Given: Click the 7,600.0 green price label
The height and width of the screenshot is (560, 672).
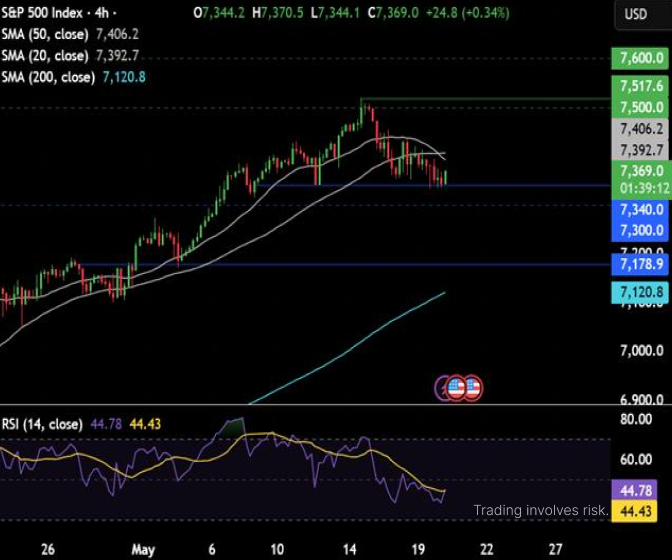Looking at the screenshot, I should [x=640, y=58].
